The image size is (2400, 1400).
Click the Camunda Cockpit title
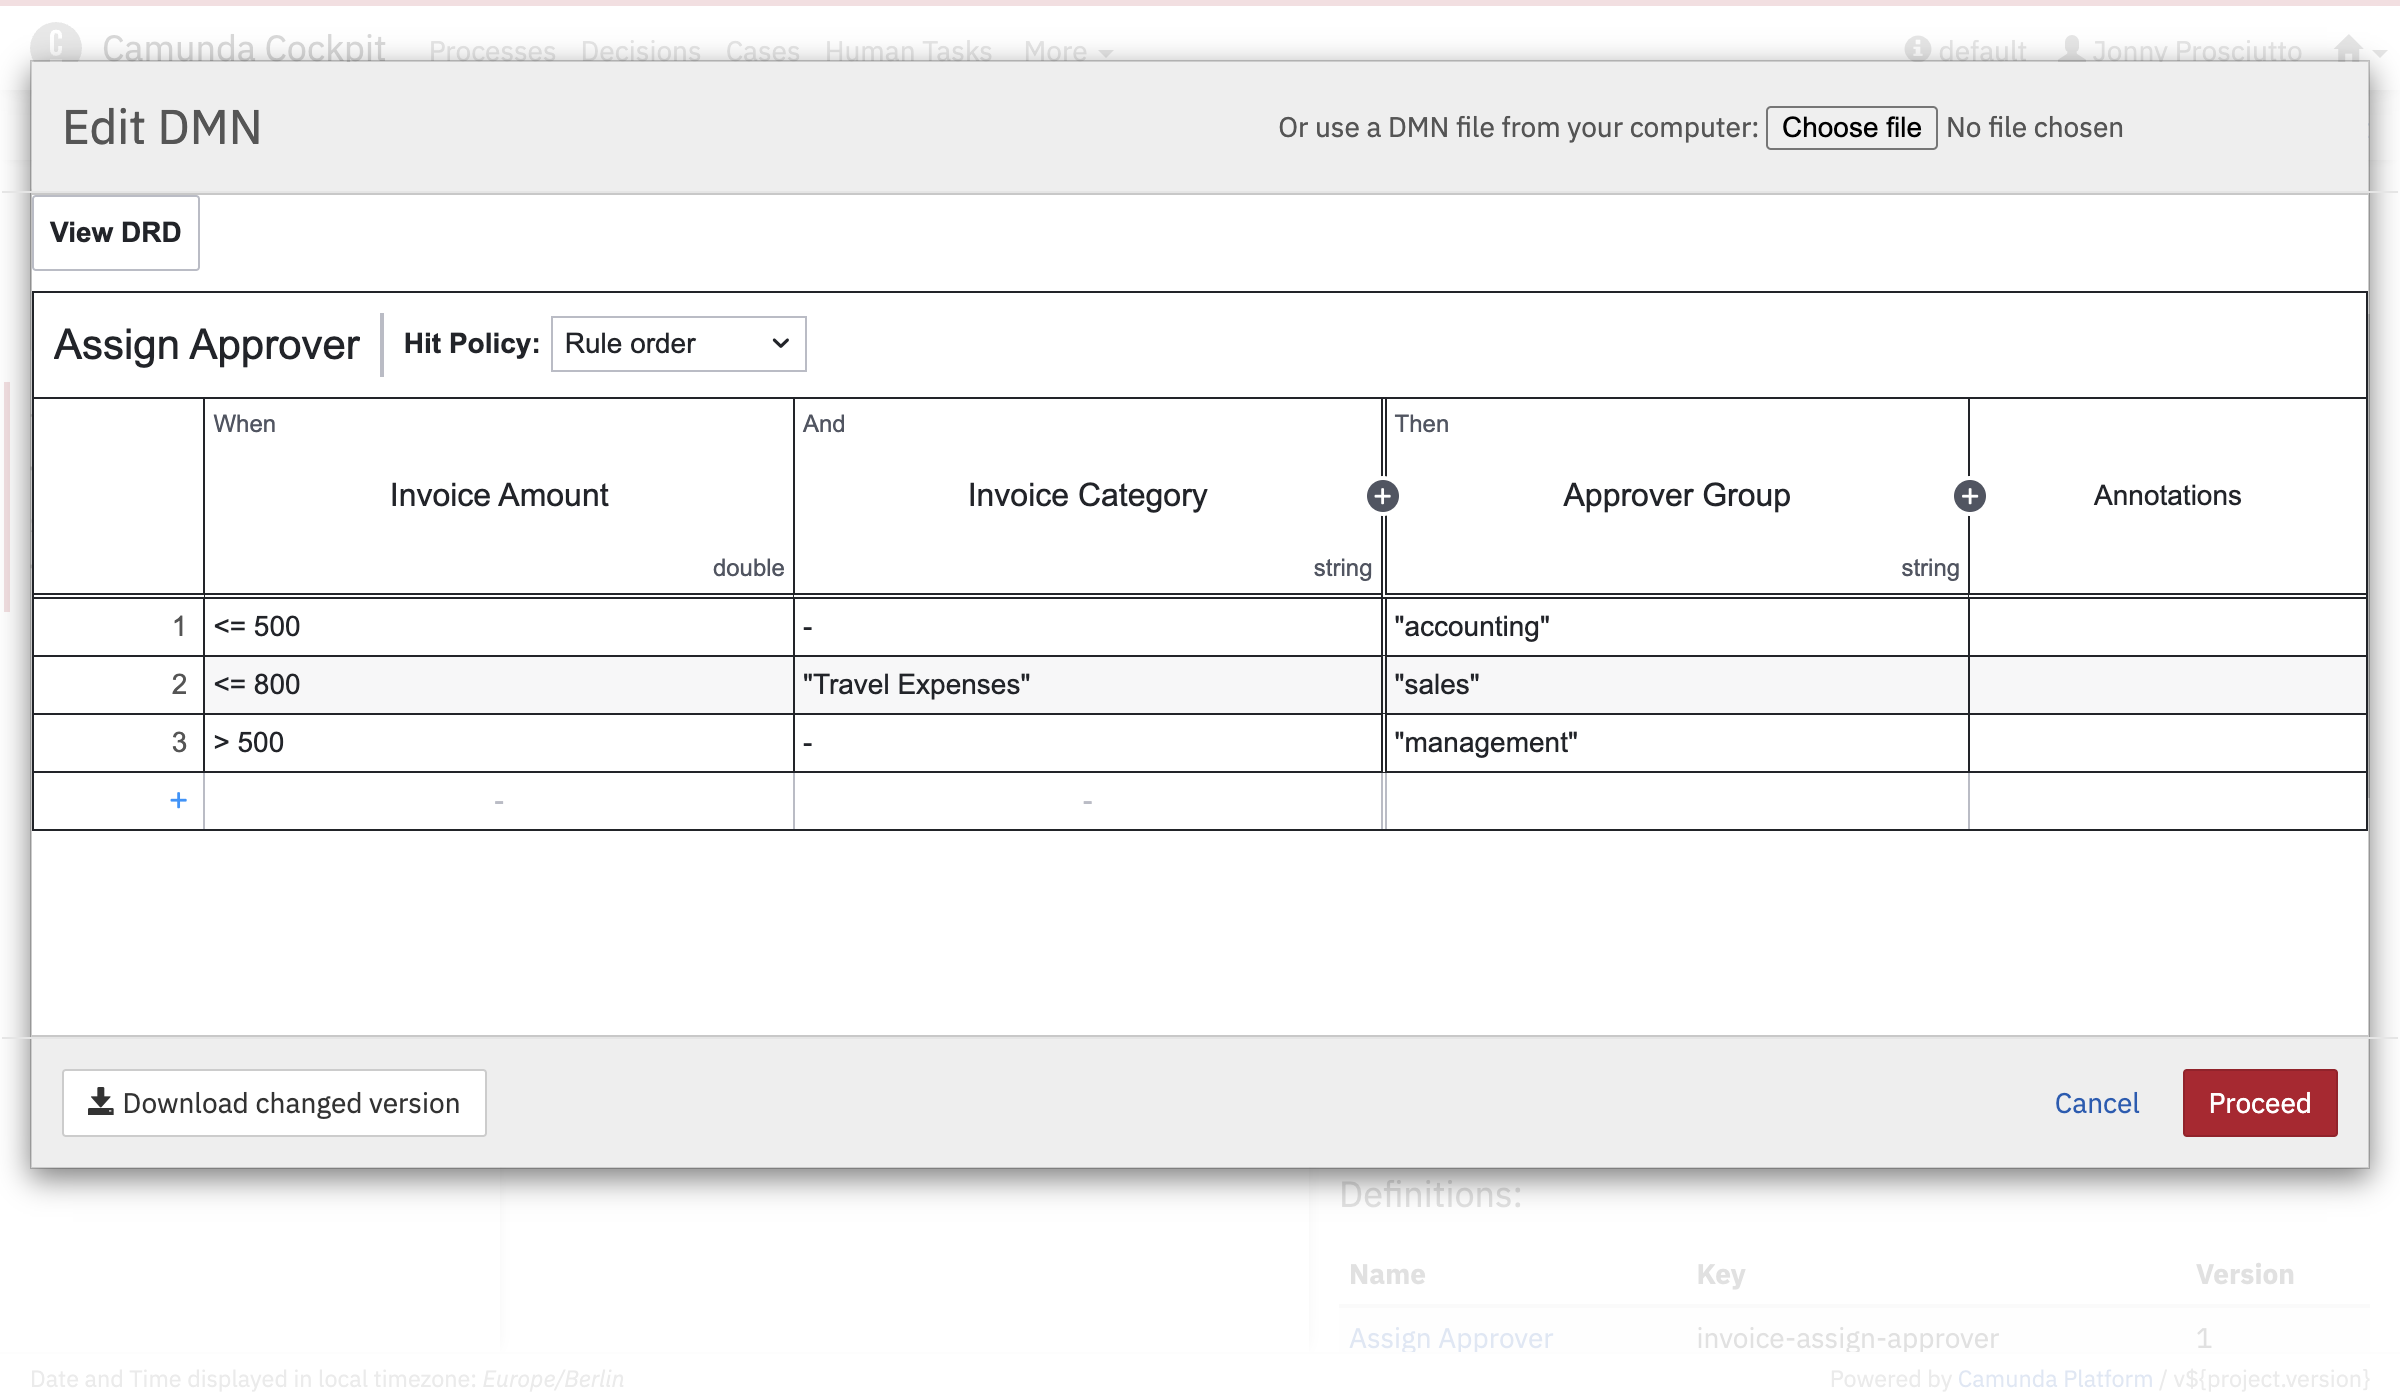pos(244,48)
